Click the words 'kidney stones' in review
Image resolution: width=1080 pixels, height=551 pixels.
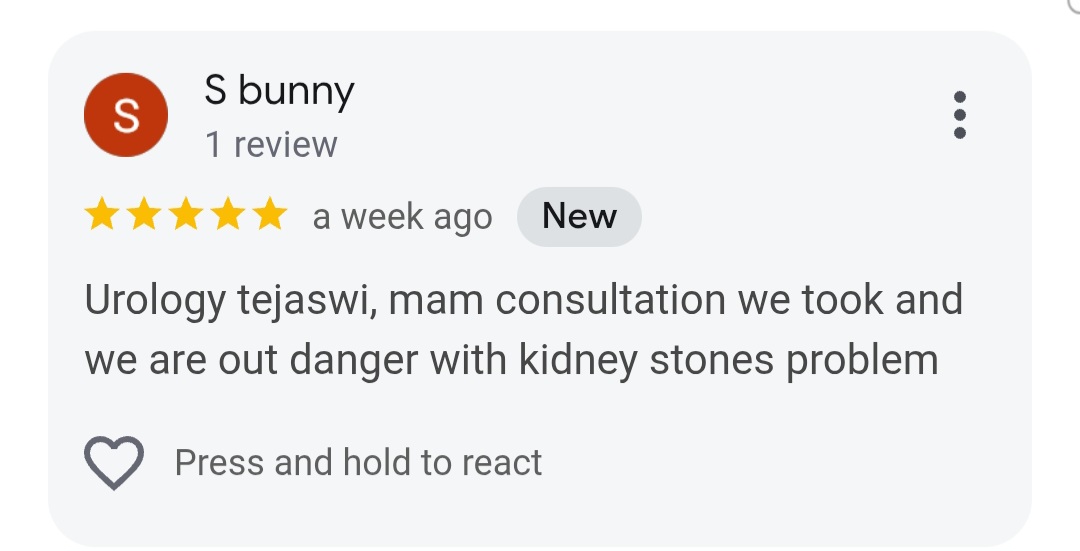pyautogui.click(x=646, y=362)
